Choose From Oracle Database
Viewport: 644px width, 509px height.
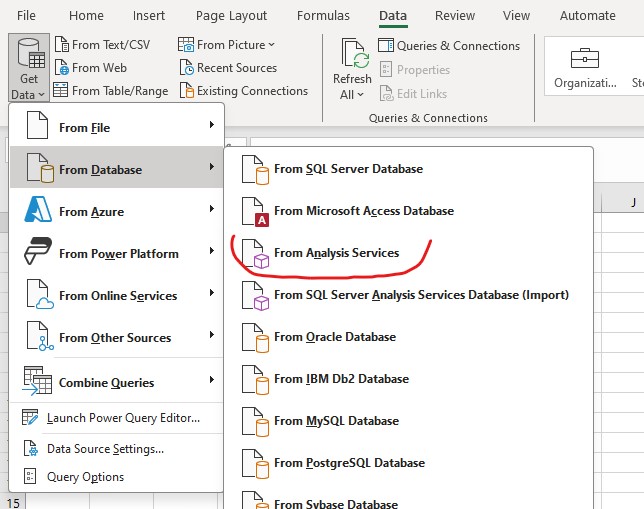[409, 337]
